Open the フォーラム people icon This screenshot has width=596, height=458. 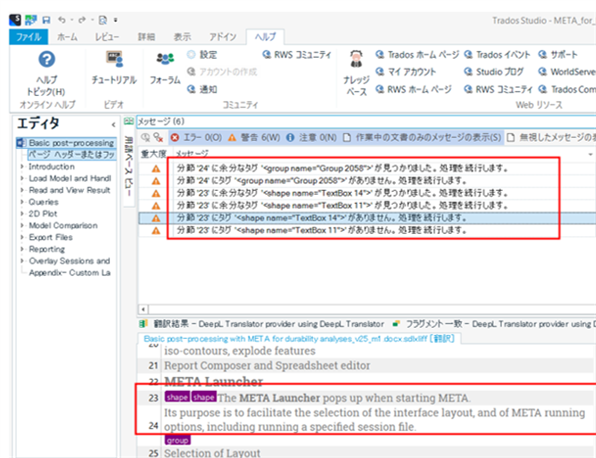click(165, 59)
